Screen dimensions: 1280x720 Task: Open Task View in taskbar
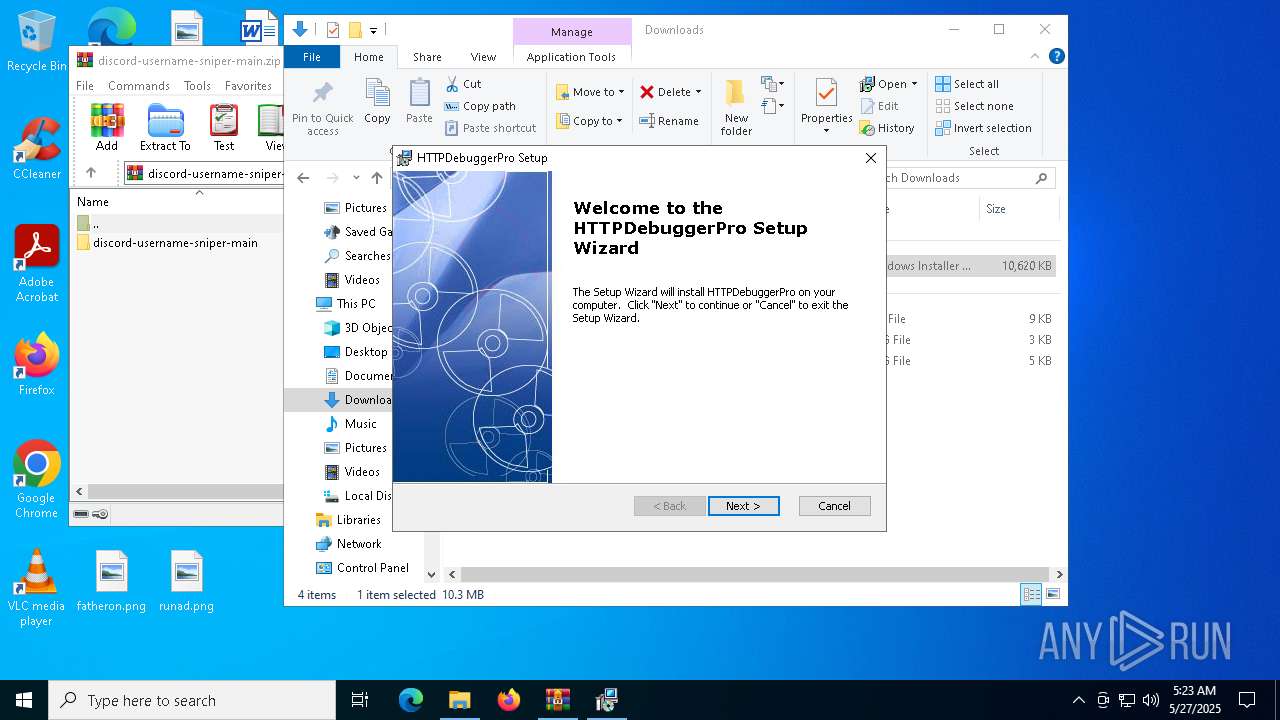click(x=360, y=700)
